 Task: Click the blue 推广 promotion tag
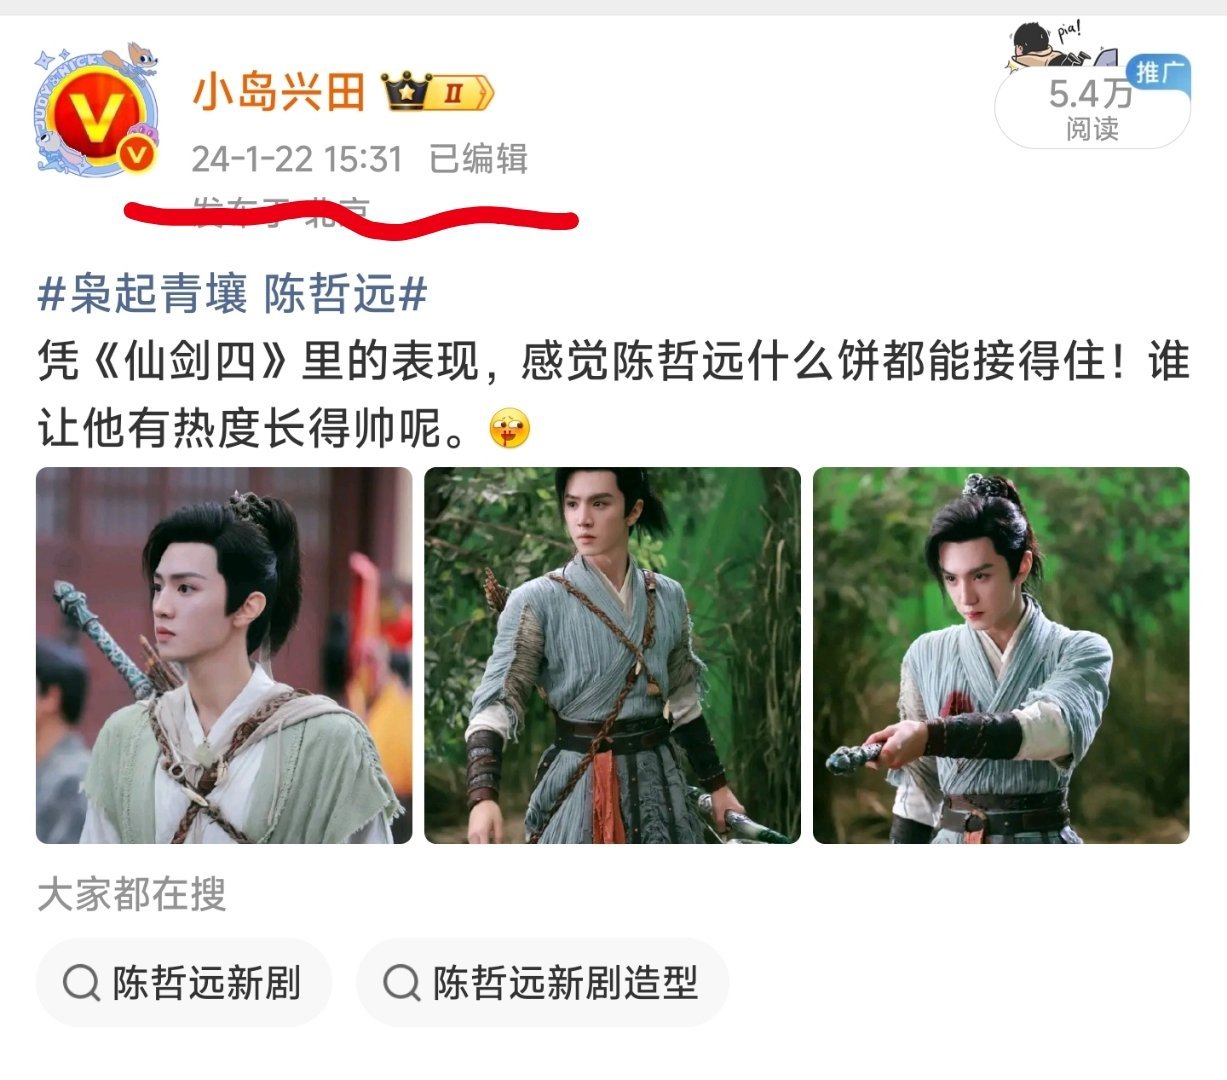click(1159, 72)
